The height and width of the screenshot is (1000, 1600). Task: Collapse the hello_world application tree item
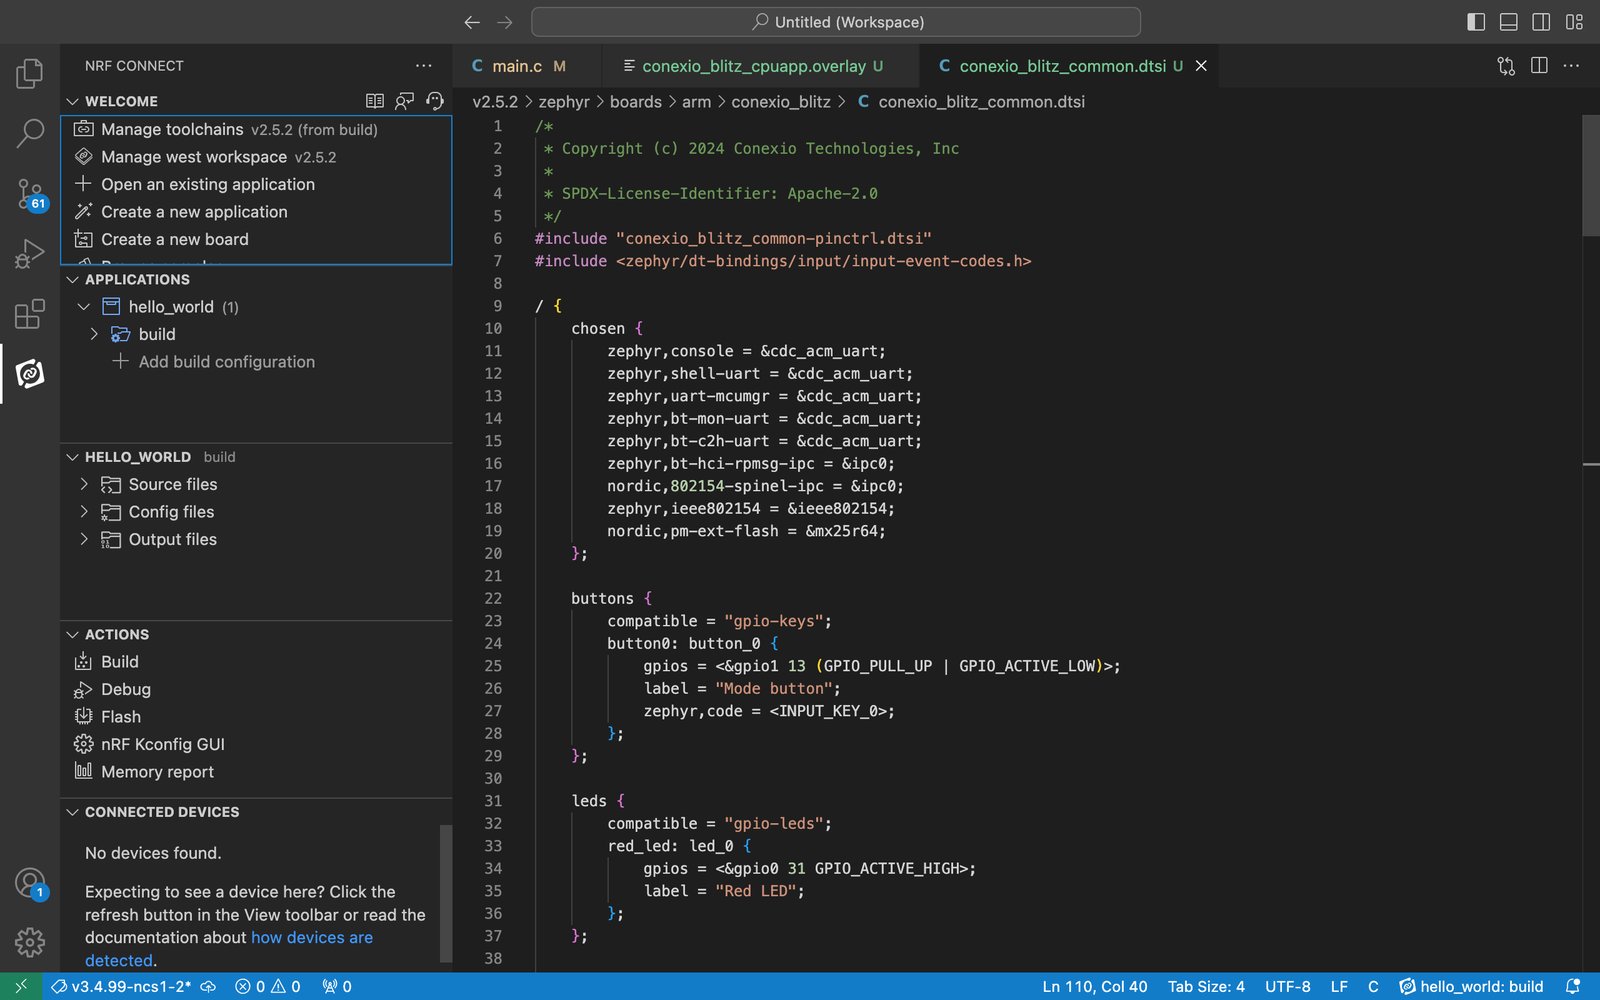[x=84, y=307]
